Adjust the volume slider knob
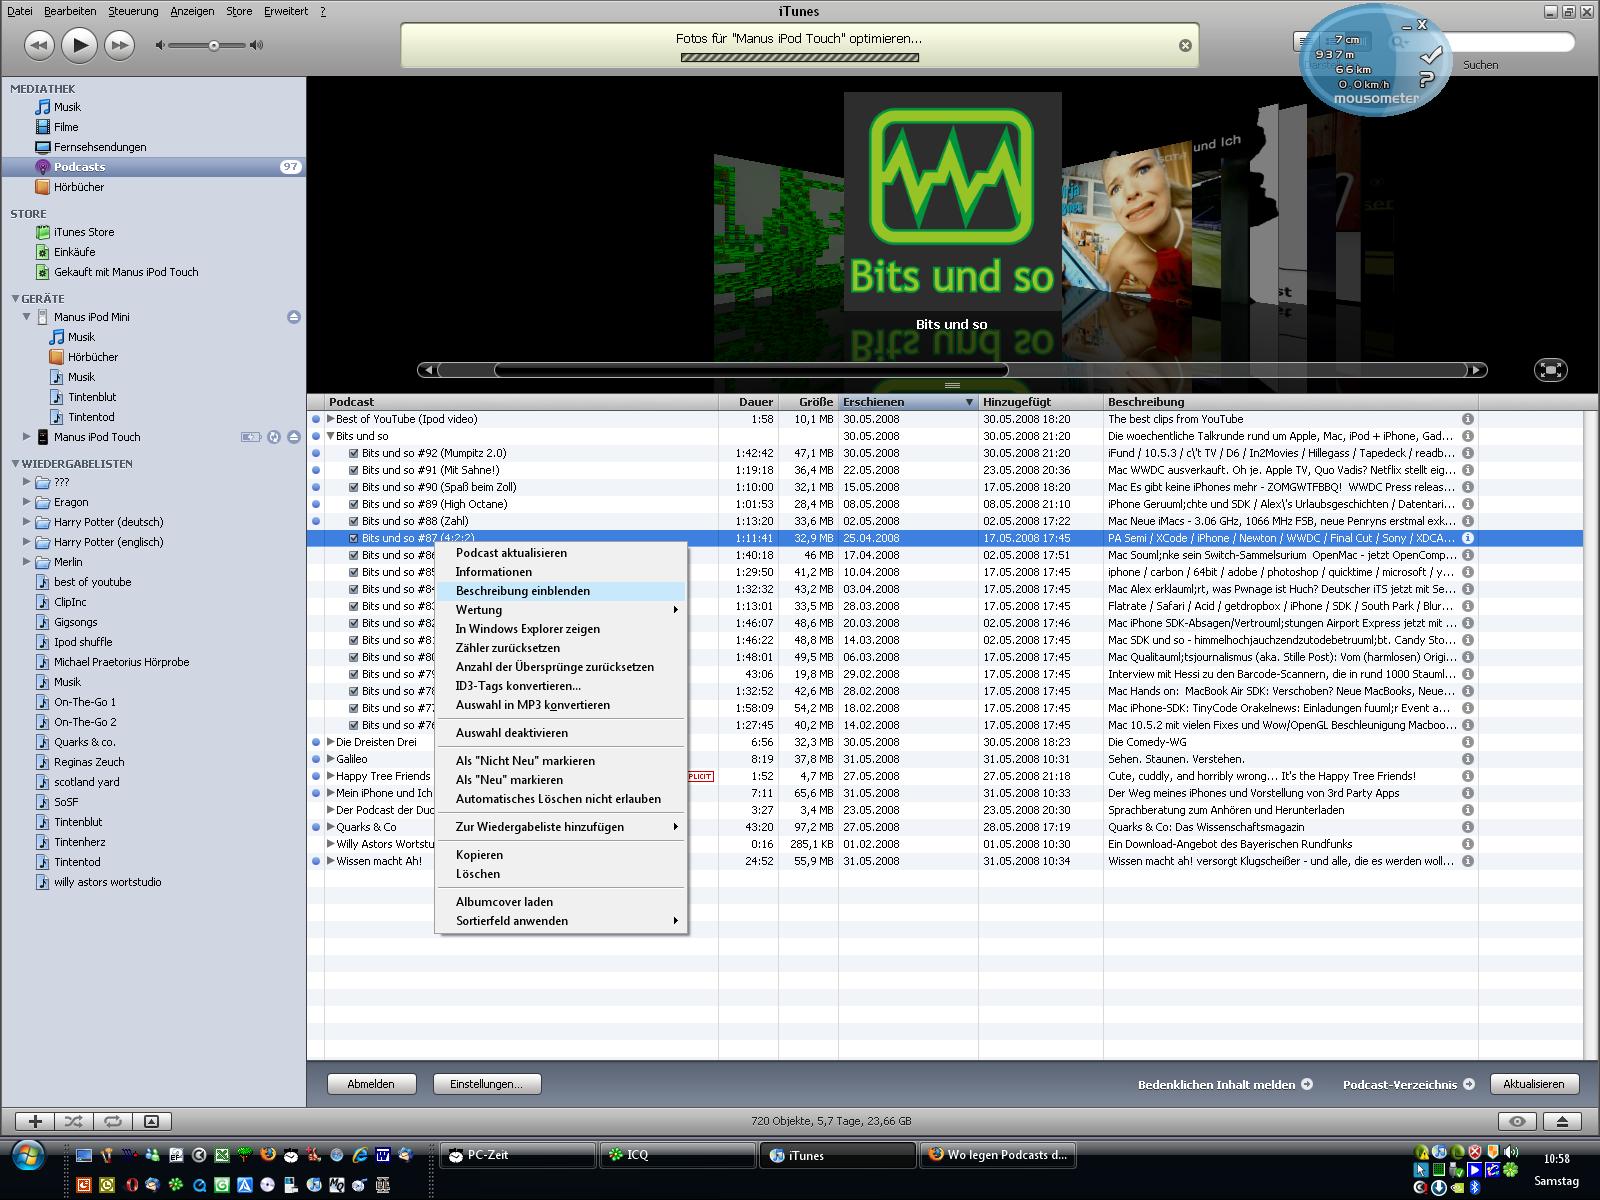This screenshot has height=1200, width=1600. pyautogui.click(x=213, y=45)
